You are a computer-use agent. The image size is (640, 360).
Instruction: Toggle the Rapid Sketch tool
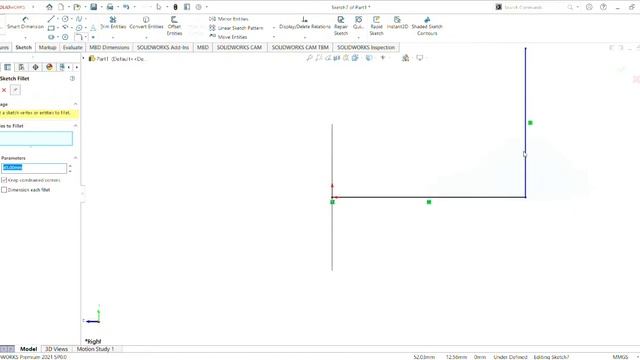pos(376,26)
